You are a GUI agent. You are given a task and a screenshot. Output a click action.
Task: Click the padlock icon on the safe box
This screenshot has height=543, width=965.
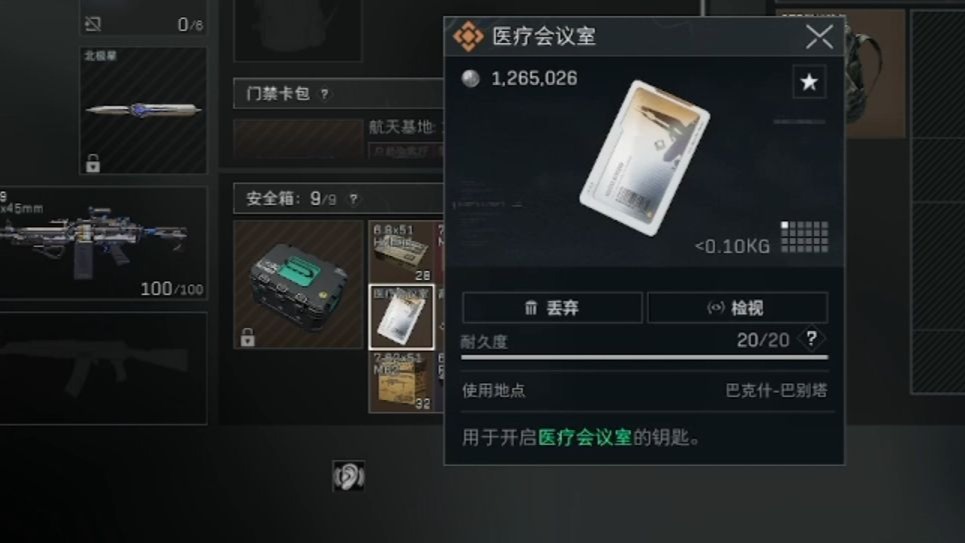tap(247, 337)
